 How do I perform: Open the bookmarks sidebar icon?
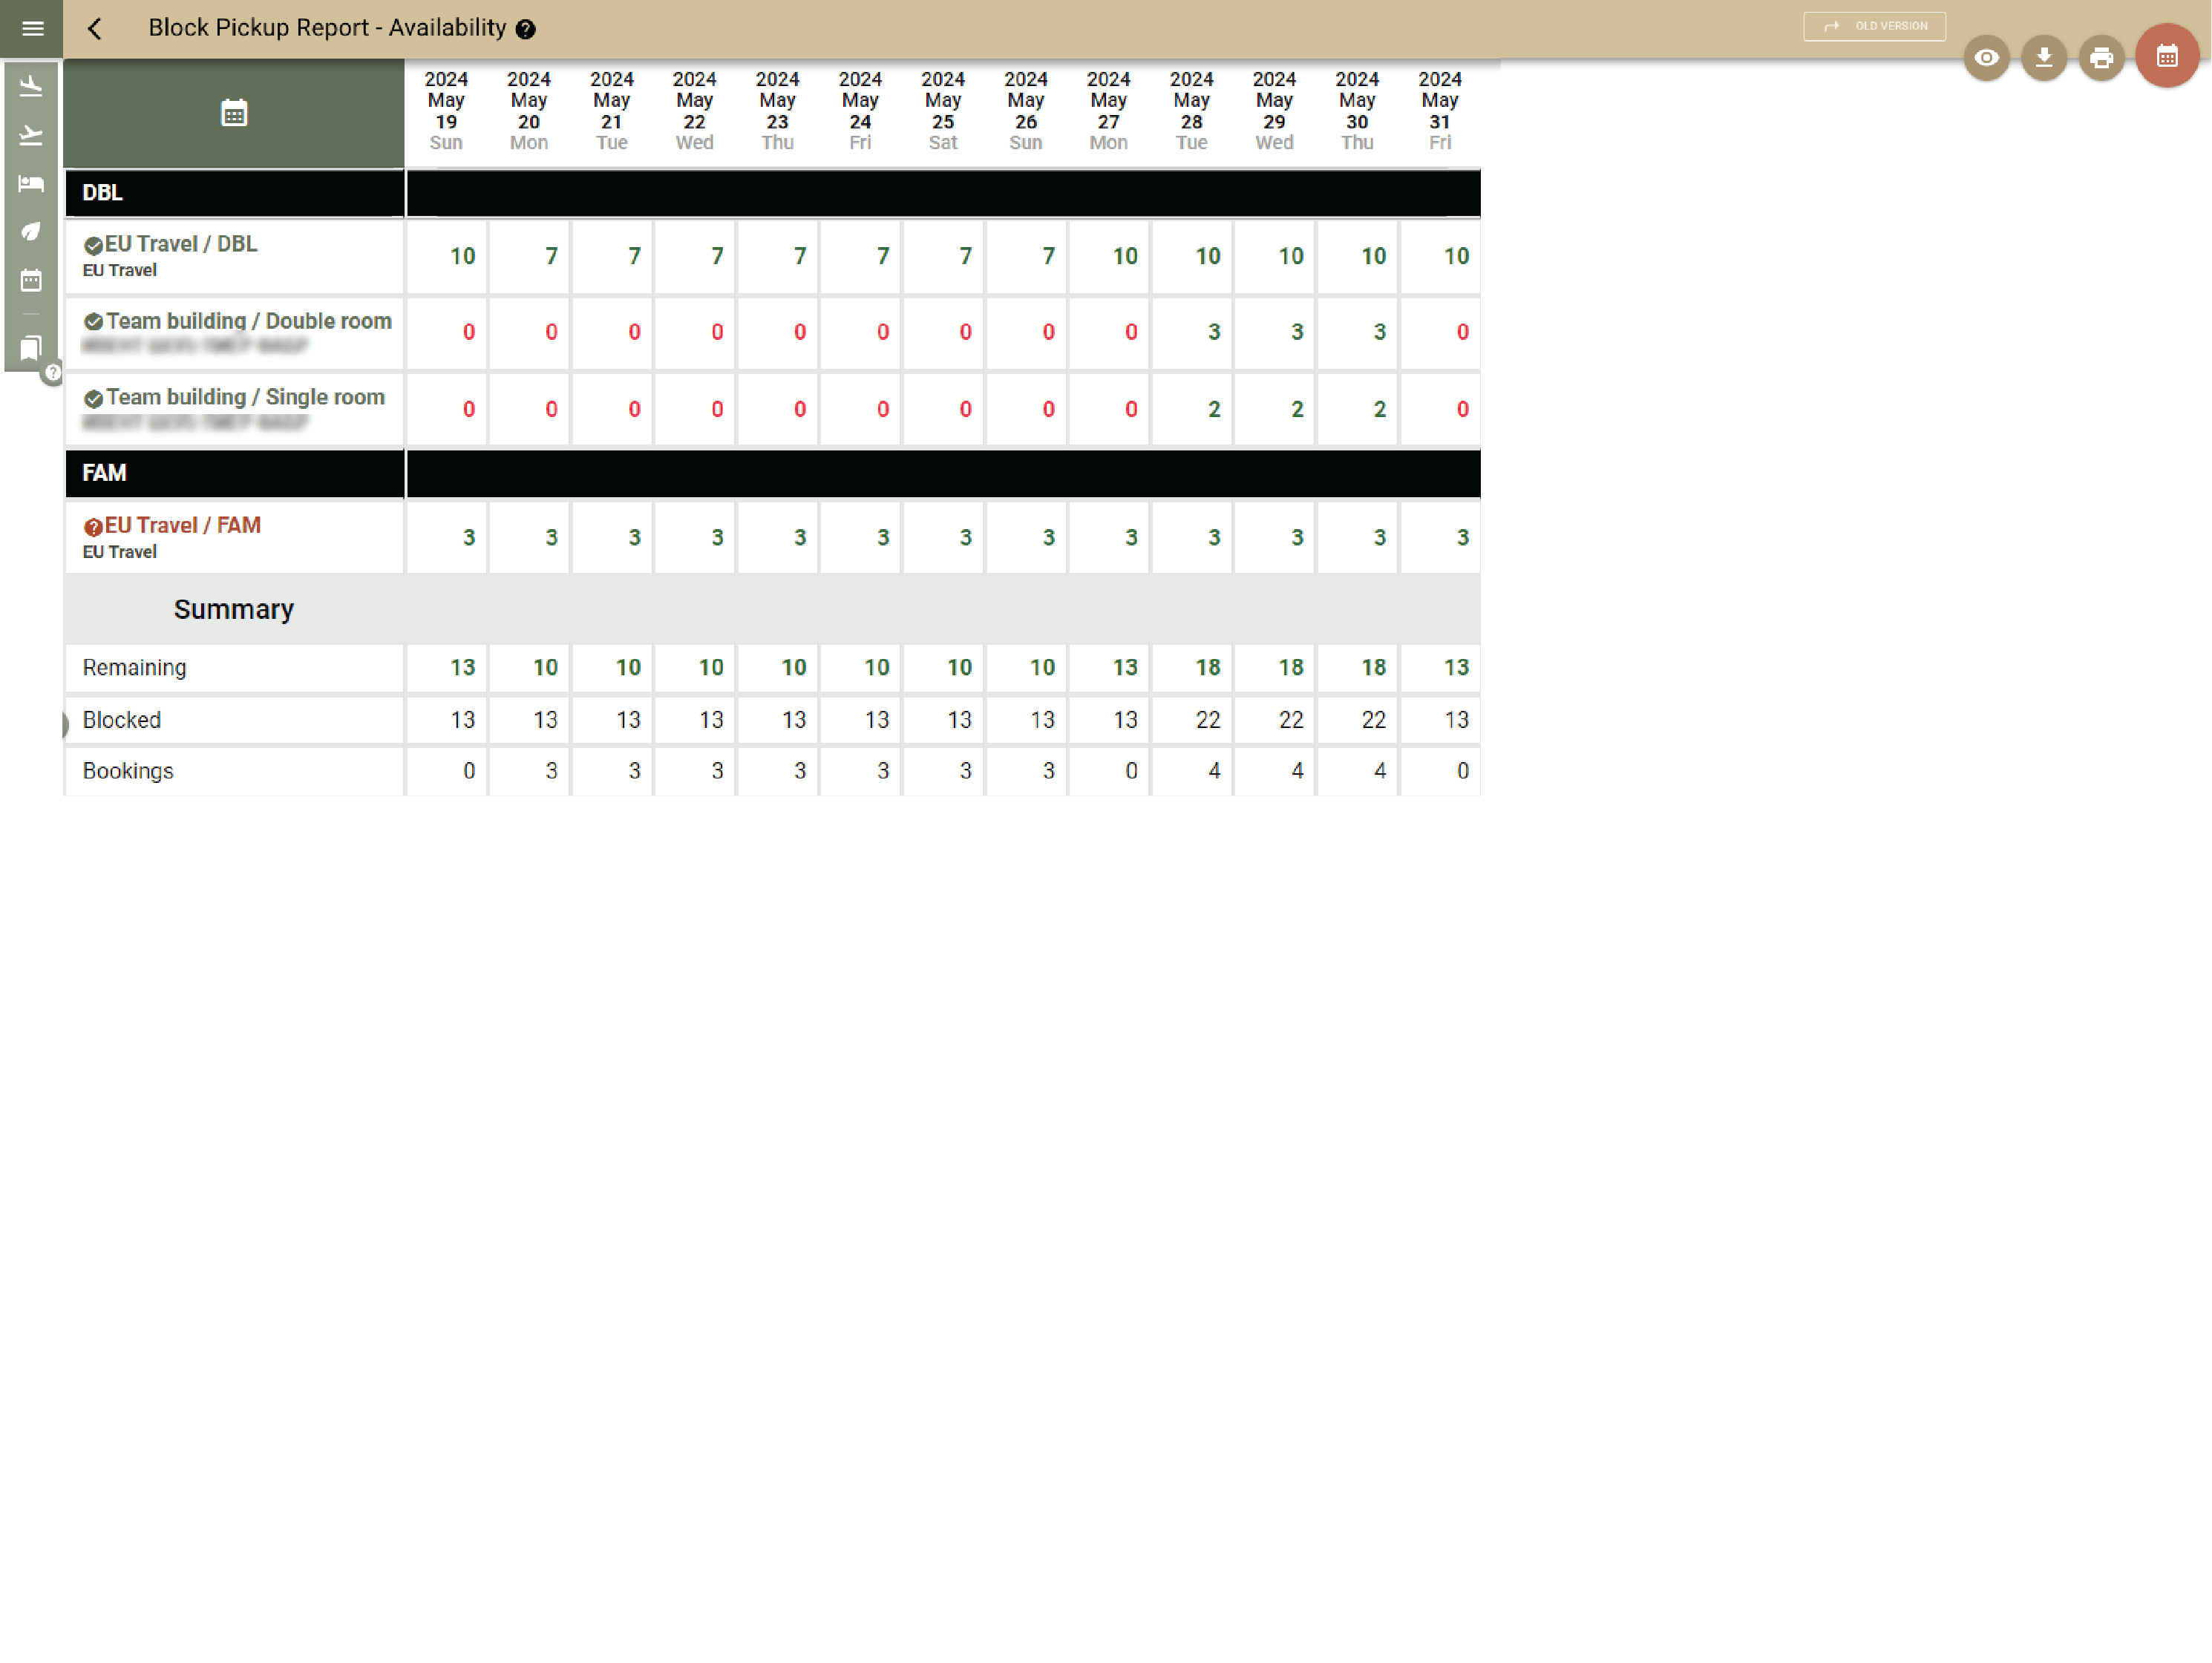coord(31,347)
